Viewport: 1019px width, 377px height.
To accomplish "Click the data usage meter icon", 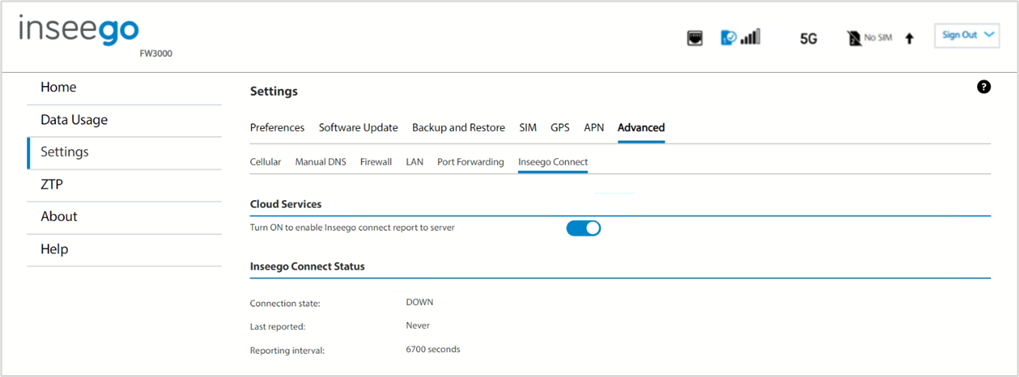I will pos(729,38).
